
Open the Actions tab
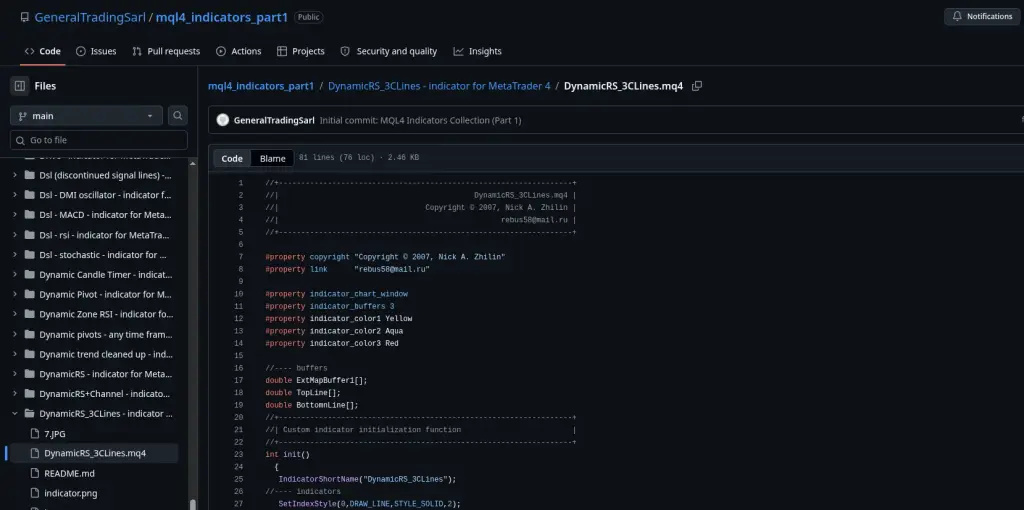click(x=238, y=51)
